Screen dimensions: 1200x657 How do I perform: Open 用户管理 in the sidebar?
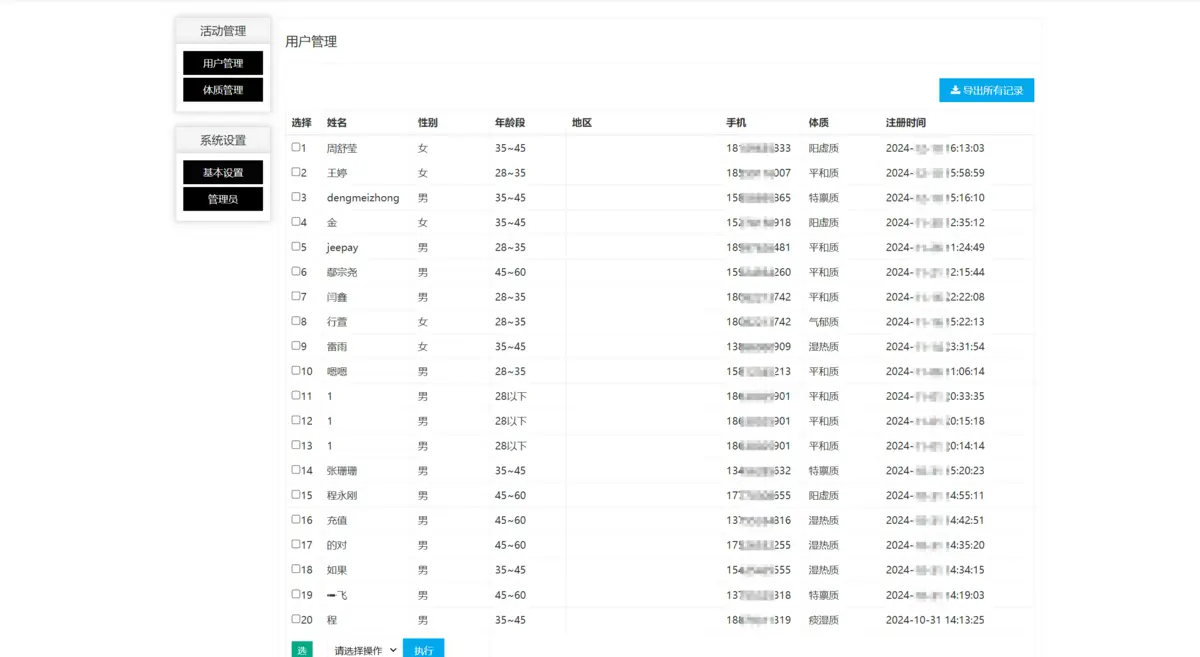(223, 63)
